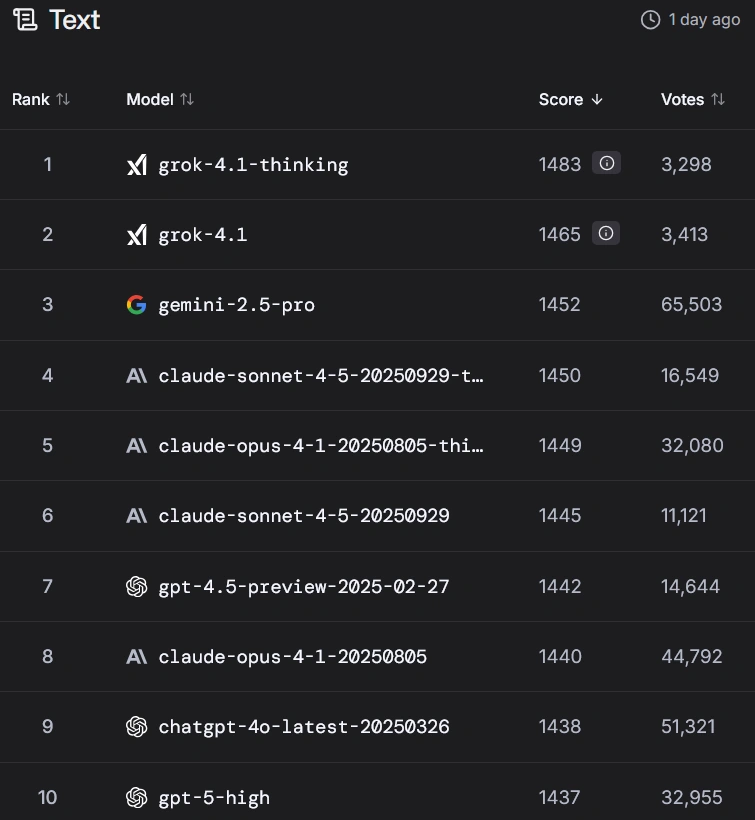
Task: Open the gemini-2.5-pro model entry
Action: coord(236,305)
